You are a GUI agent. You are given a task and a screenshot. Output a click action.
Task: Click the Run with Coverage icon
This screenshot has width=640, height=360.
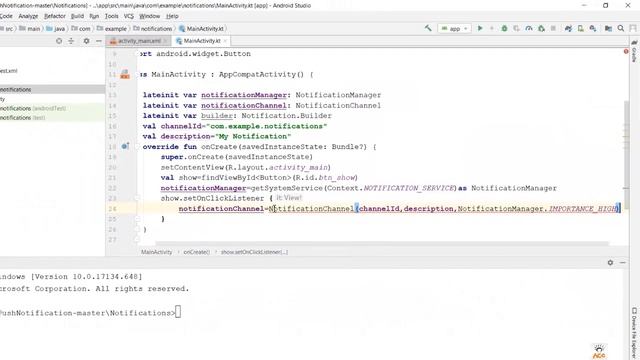pyautogui.click(x=516, y=28)
